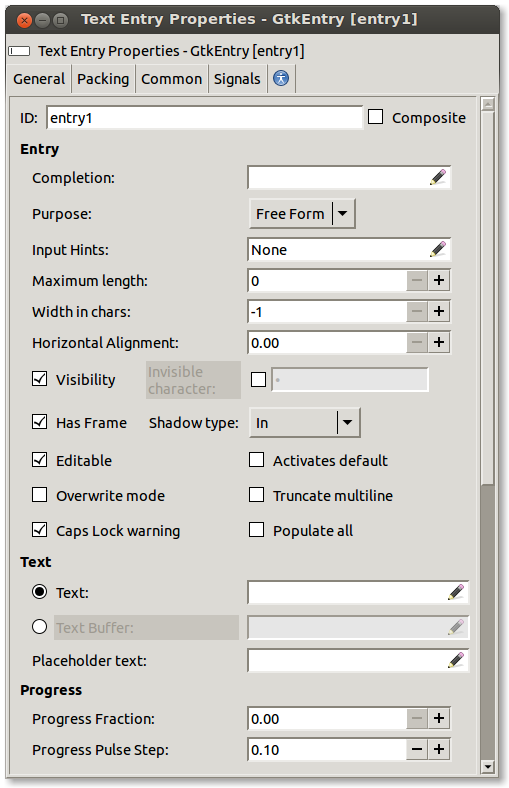Open the Accessibility tab icon
The image size is (509, 788).
[281, 78]
